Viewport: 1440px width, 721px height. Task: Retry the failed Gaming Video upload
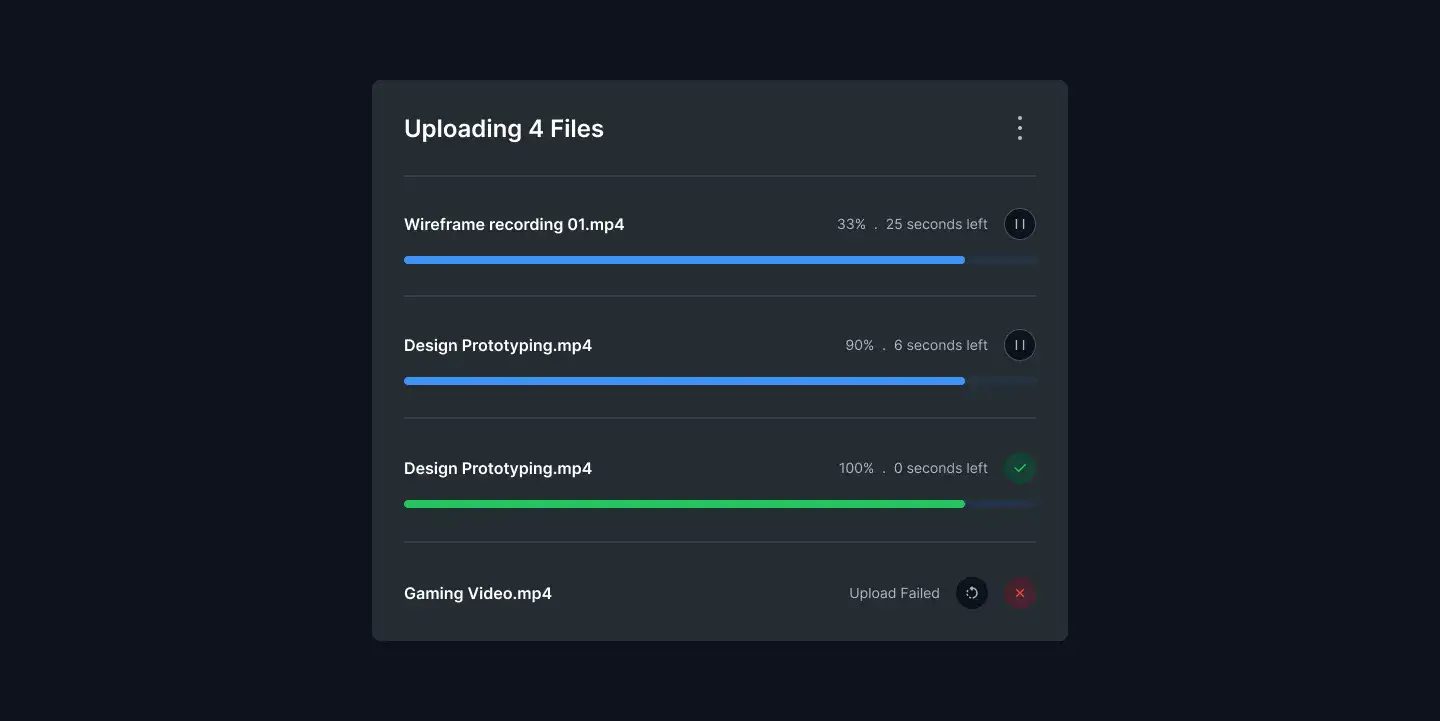coord(971,593)
